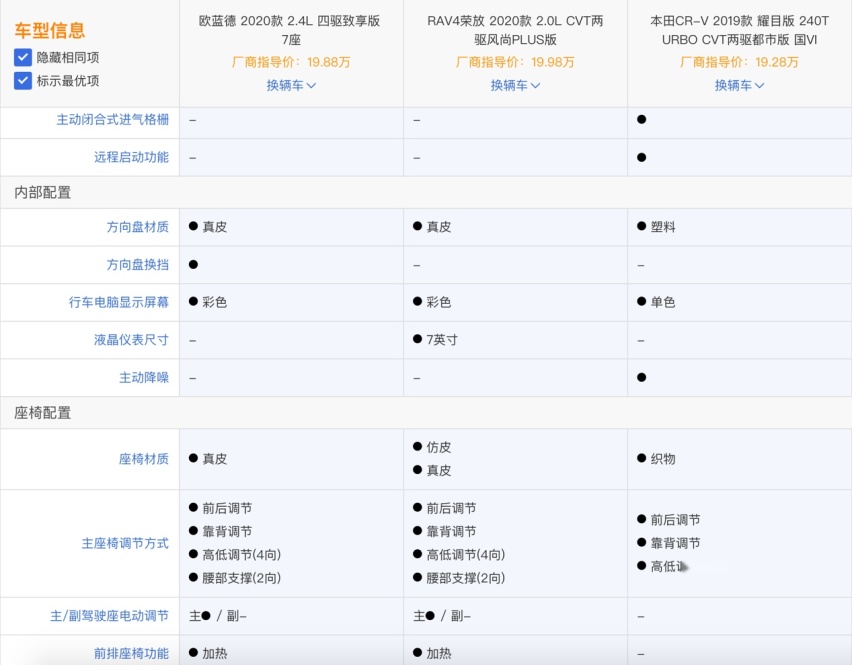This screenshot has height=665, width=852.
Task: Select 厂商指导价 19.98万 price text
Action: pos(515,62)
